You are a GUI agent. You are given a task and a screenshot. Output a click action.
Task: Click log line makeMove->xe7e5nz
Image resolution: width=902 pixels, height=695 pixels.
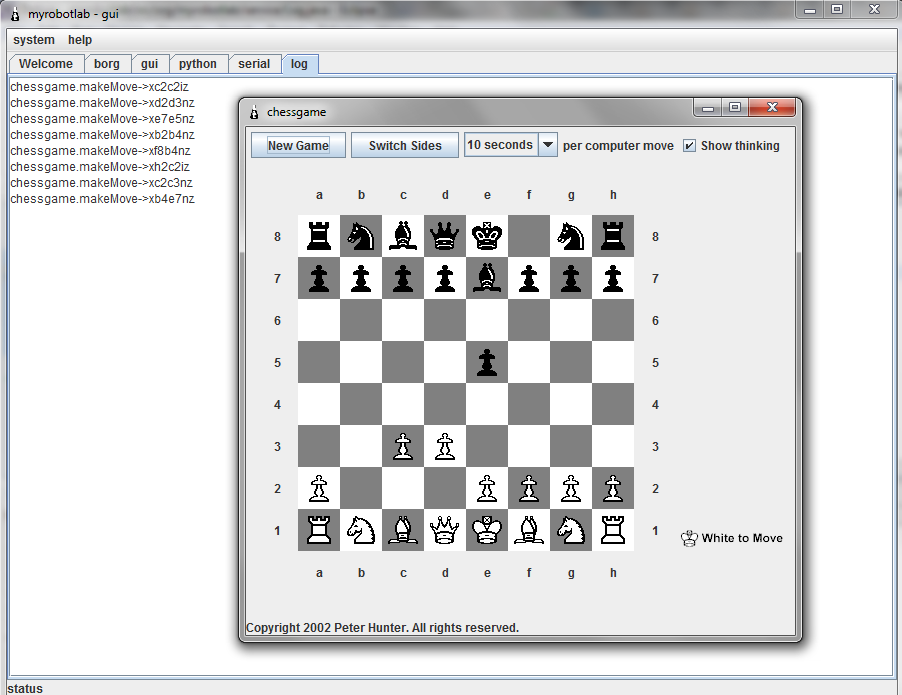tap(102, 119)
